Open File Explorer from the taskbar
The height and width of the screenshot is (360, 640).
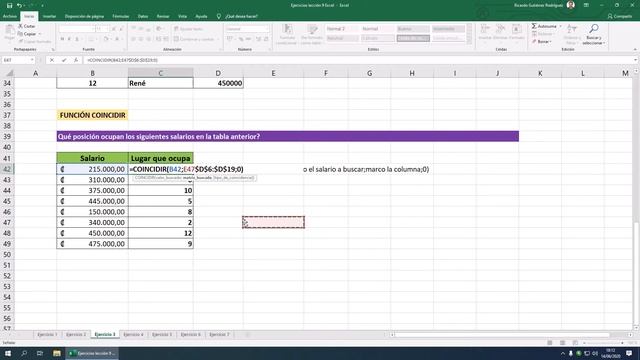coord(56,353)
